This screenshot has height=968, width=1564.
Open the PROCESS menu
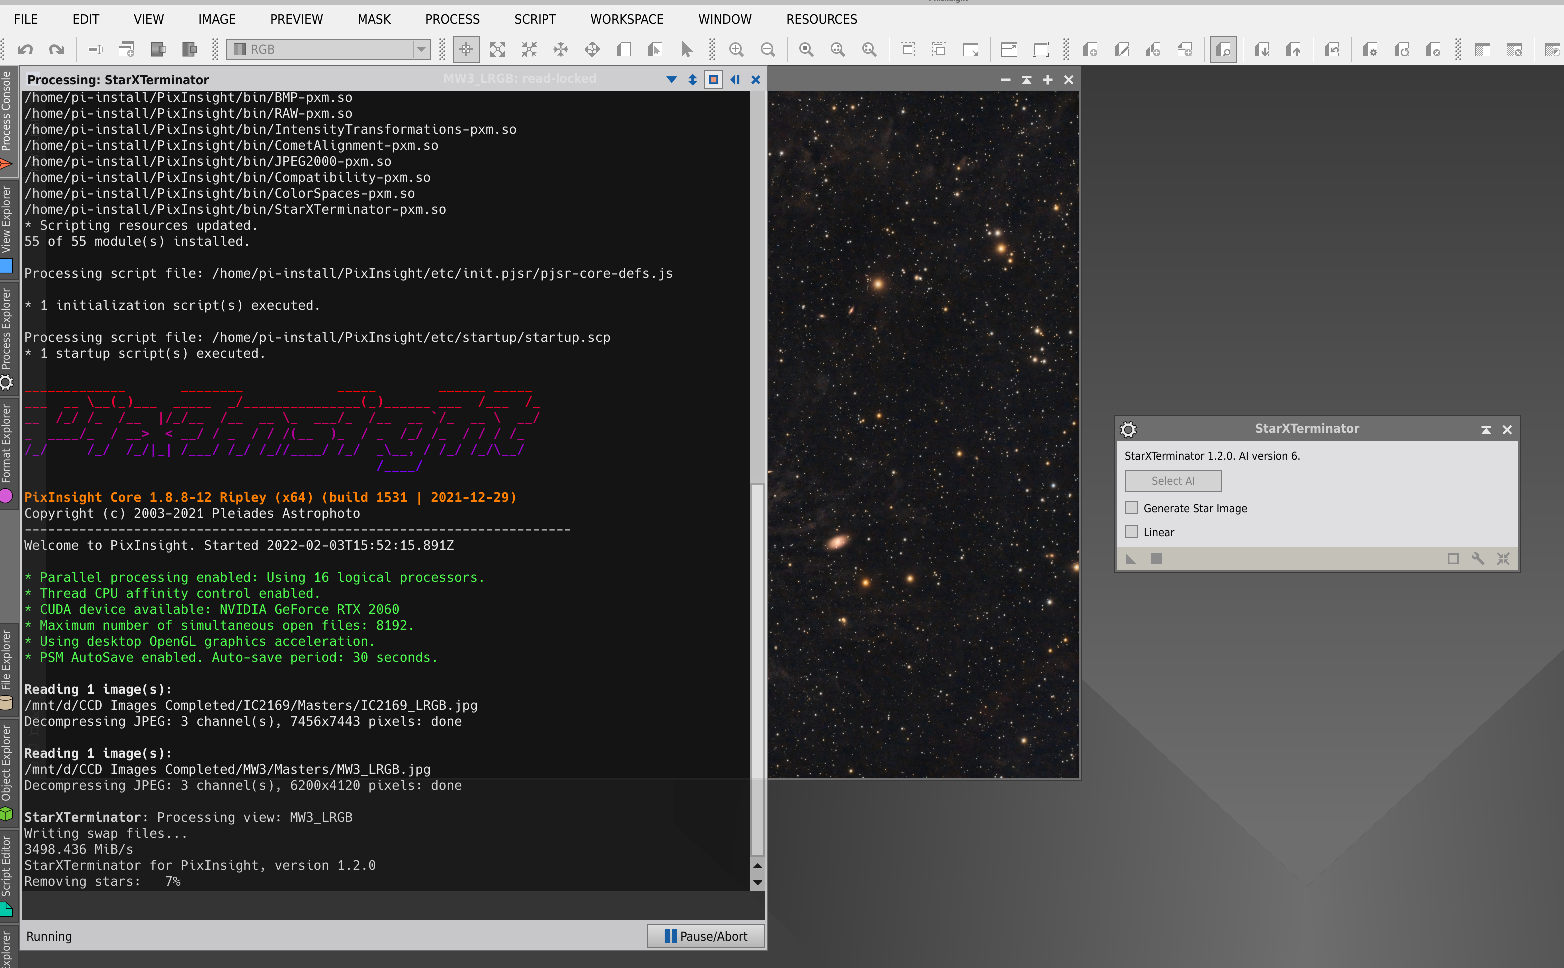453,19
